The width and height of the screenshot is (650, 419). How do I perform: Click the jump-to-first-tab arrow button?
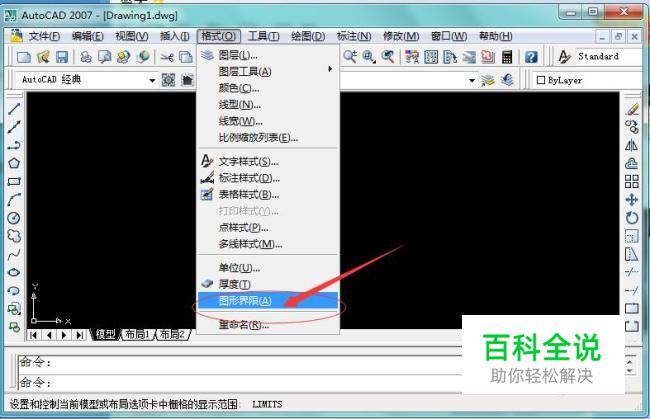pyautogui.click(x=34, y=335)
